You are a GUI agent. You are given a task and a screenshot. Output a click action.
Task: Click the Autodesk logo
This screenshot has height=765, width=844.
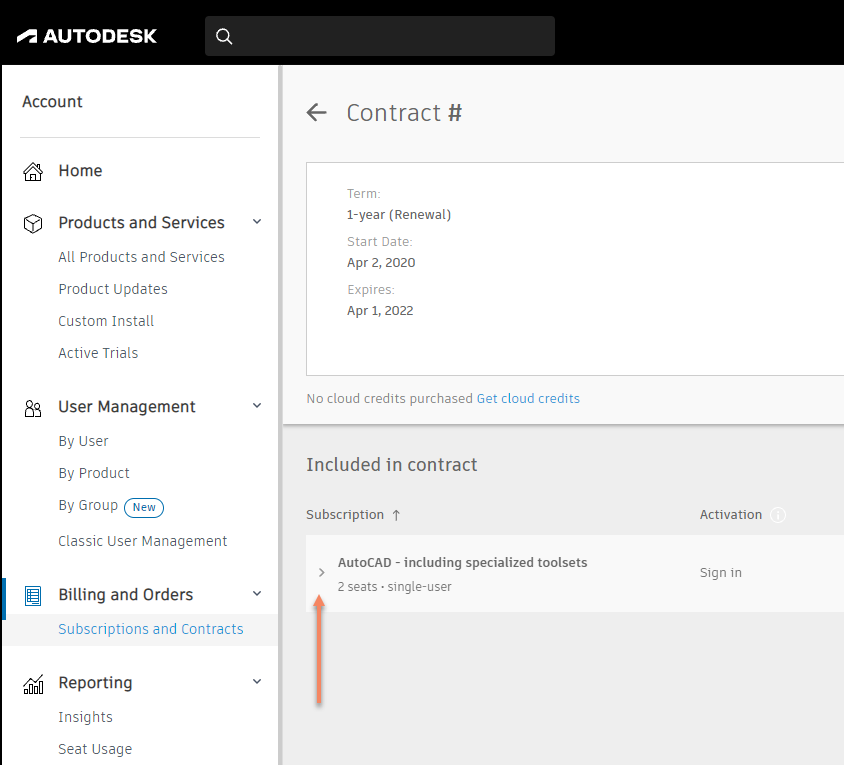coord(87,36)
